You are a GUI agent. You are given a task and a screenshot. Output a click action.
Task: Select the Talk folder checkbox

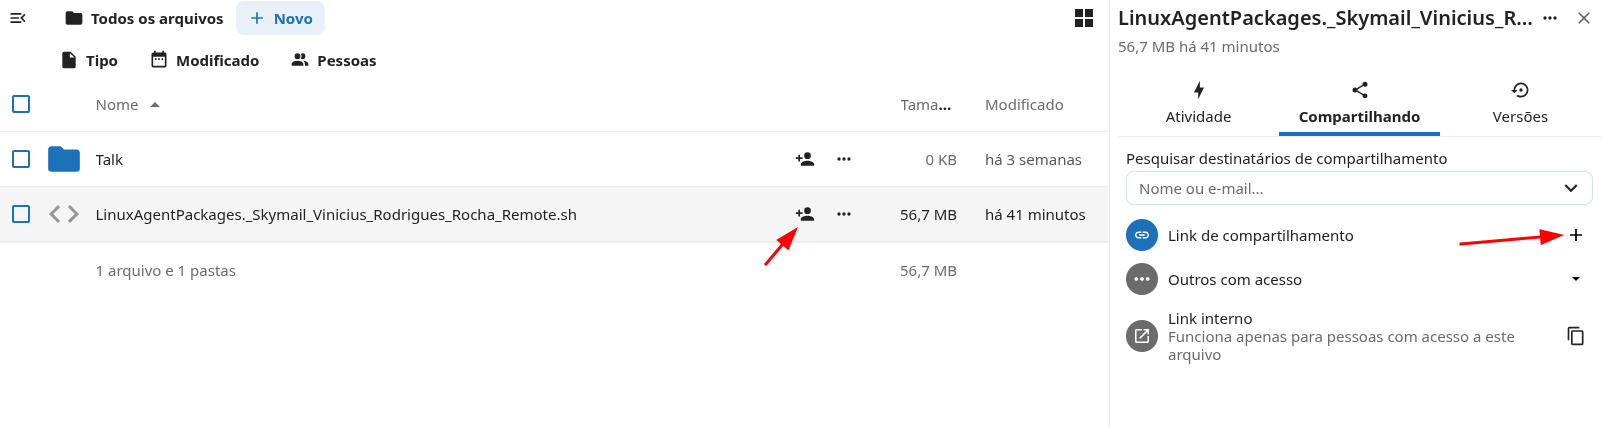(x=21, y=159)
